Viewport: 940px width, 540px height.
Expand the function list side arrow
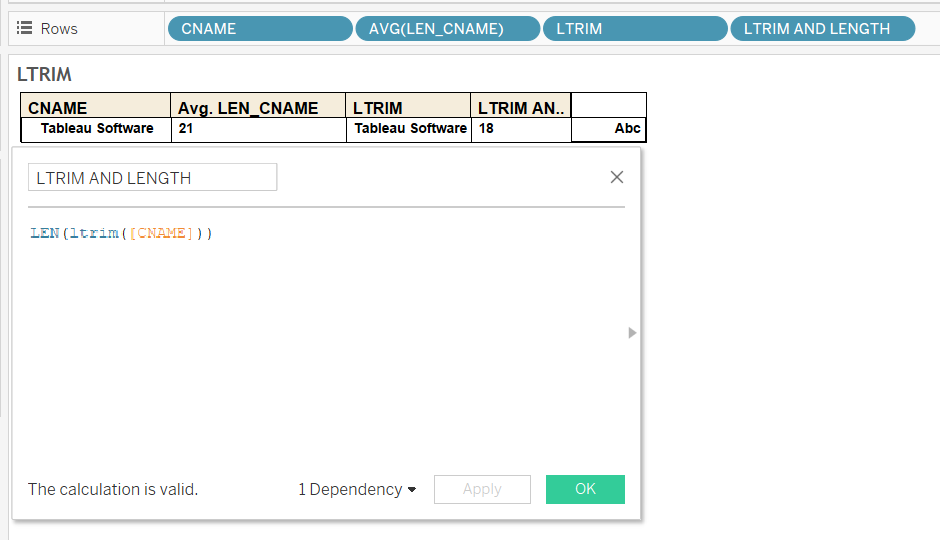(x=632, y=333)
